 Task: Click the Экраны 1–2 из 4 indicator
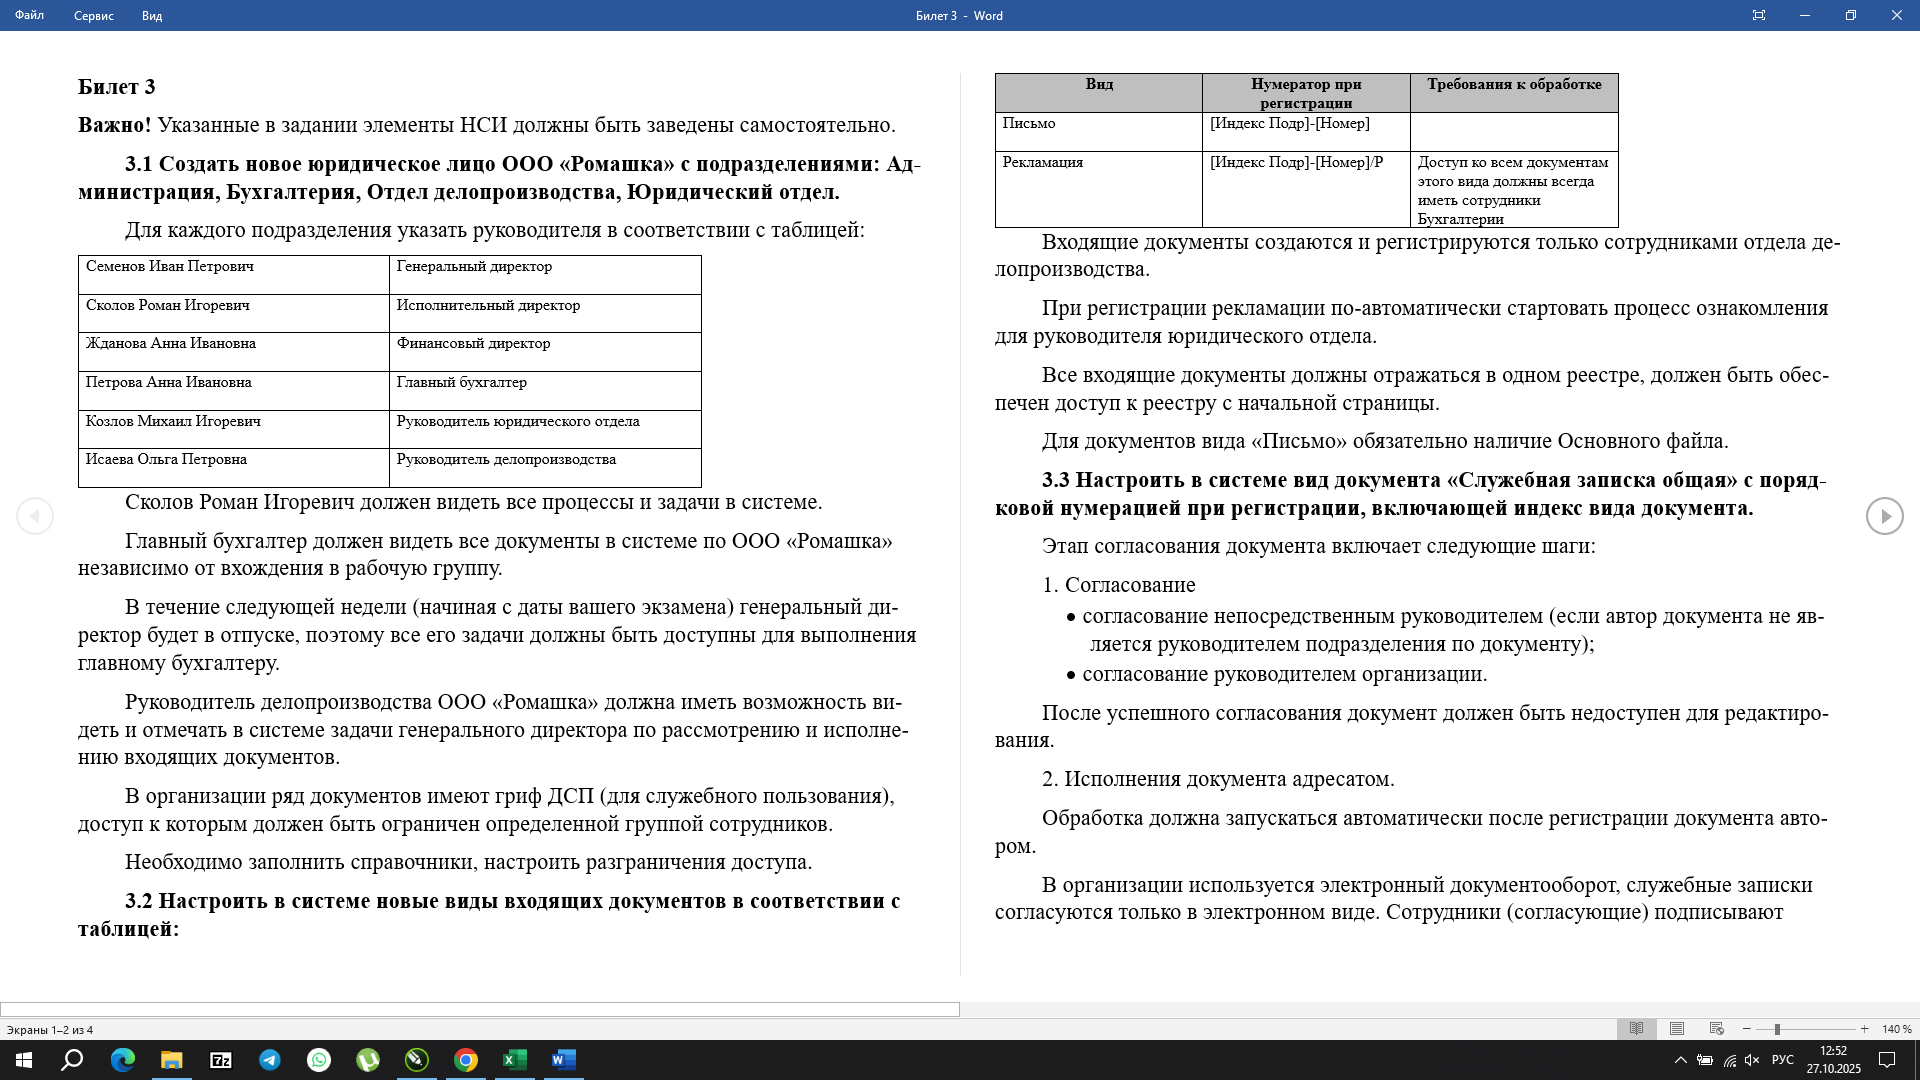tap(49, 1028)
